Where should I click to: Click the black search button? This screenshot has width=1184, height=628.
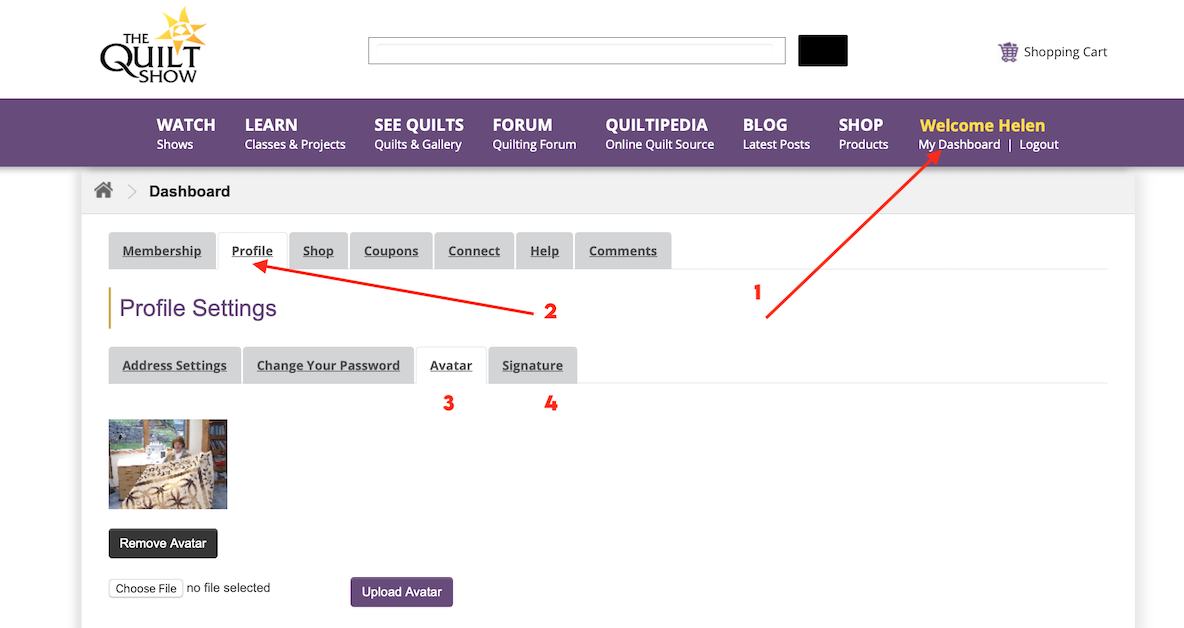pyautogui.click(x=822, y=51)
